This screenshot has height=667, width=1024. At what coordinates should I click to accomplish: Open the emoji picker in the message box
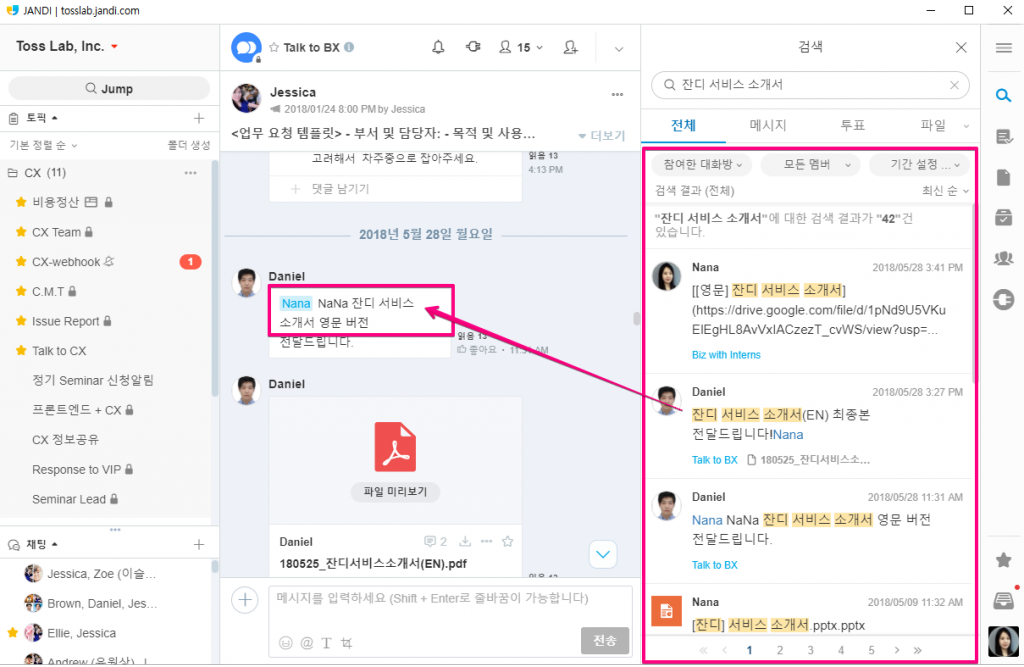[286, 642]
